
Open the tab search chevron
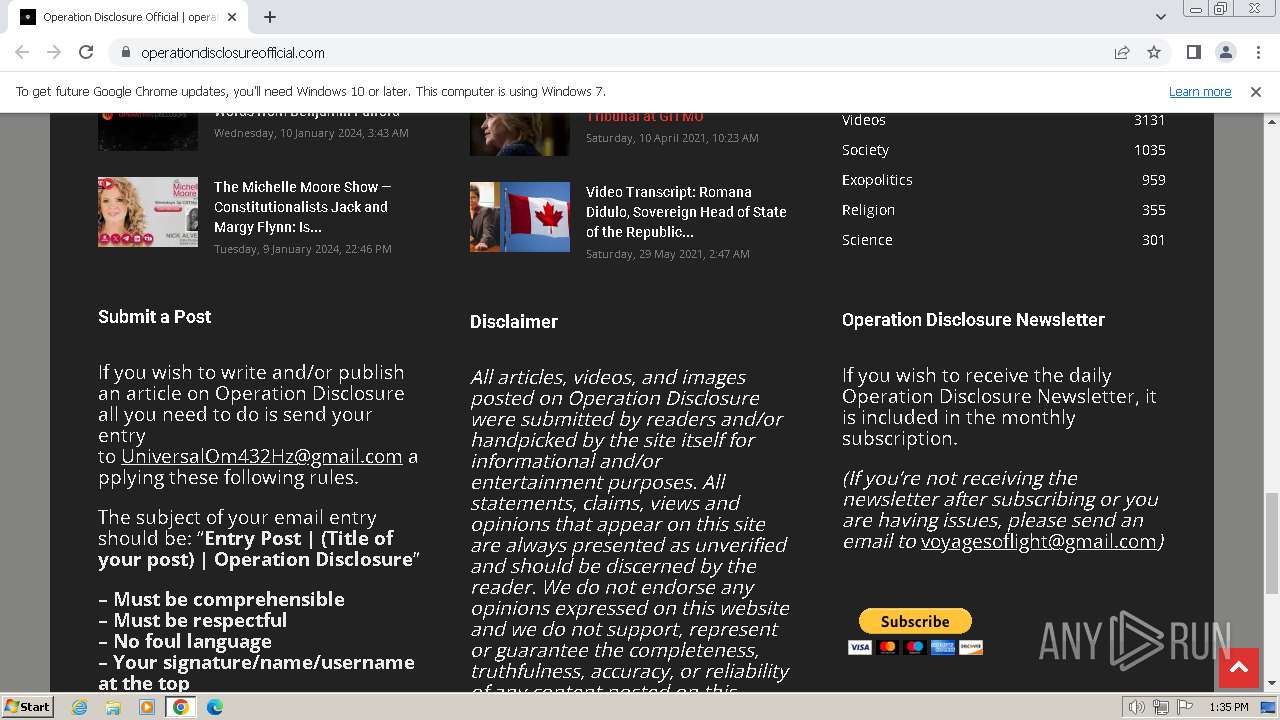[1160, 17]
